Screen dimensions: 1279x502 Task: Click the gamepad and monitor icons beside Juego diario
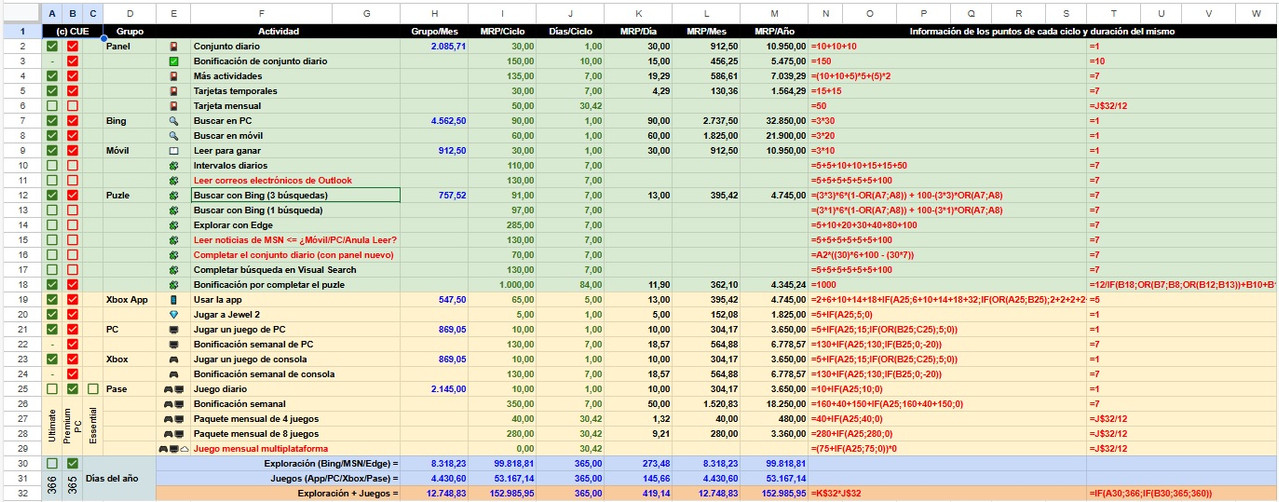point(173,389)
